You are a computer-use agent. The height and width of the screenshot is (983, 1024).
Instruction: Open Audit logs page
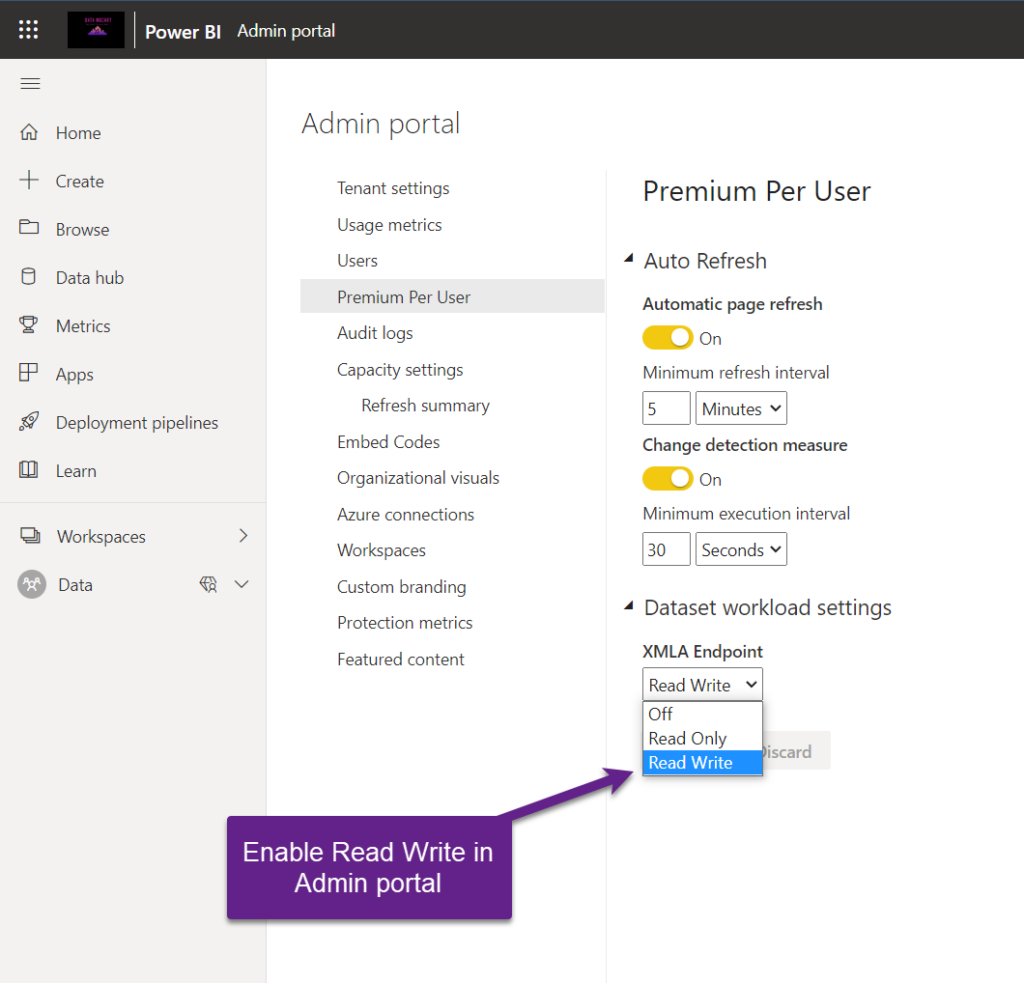pos(375,333)
